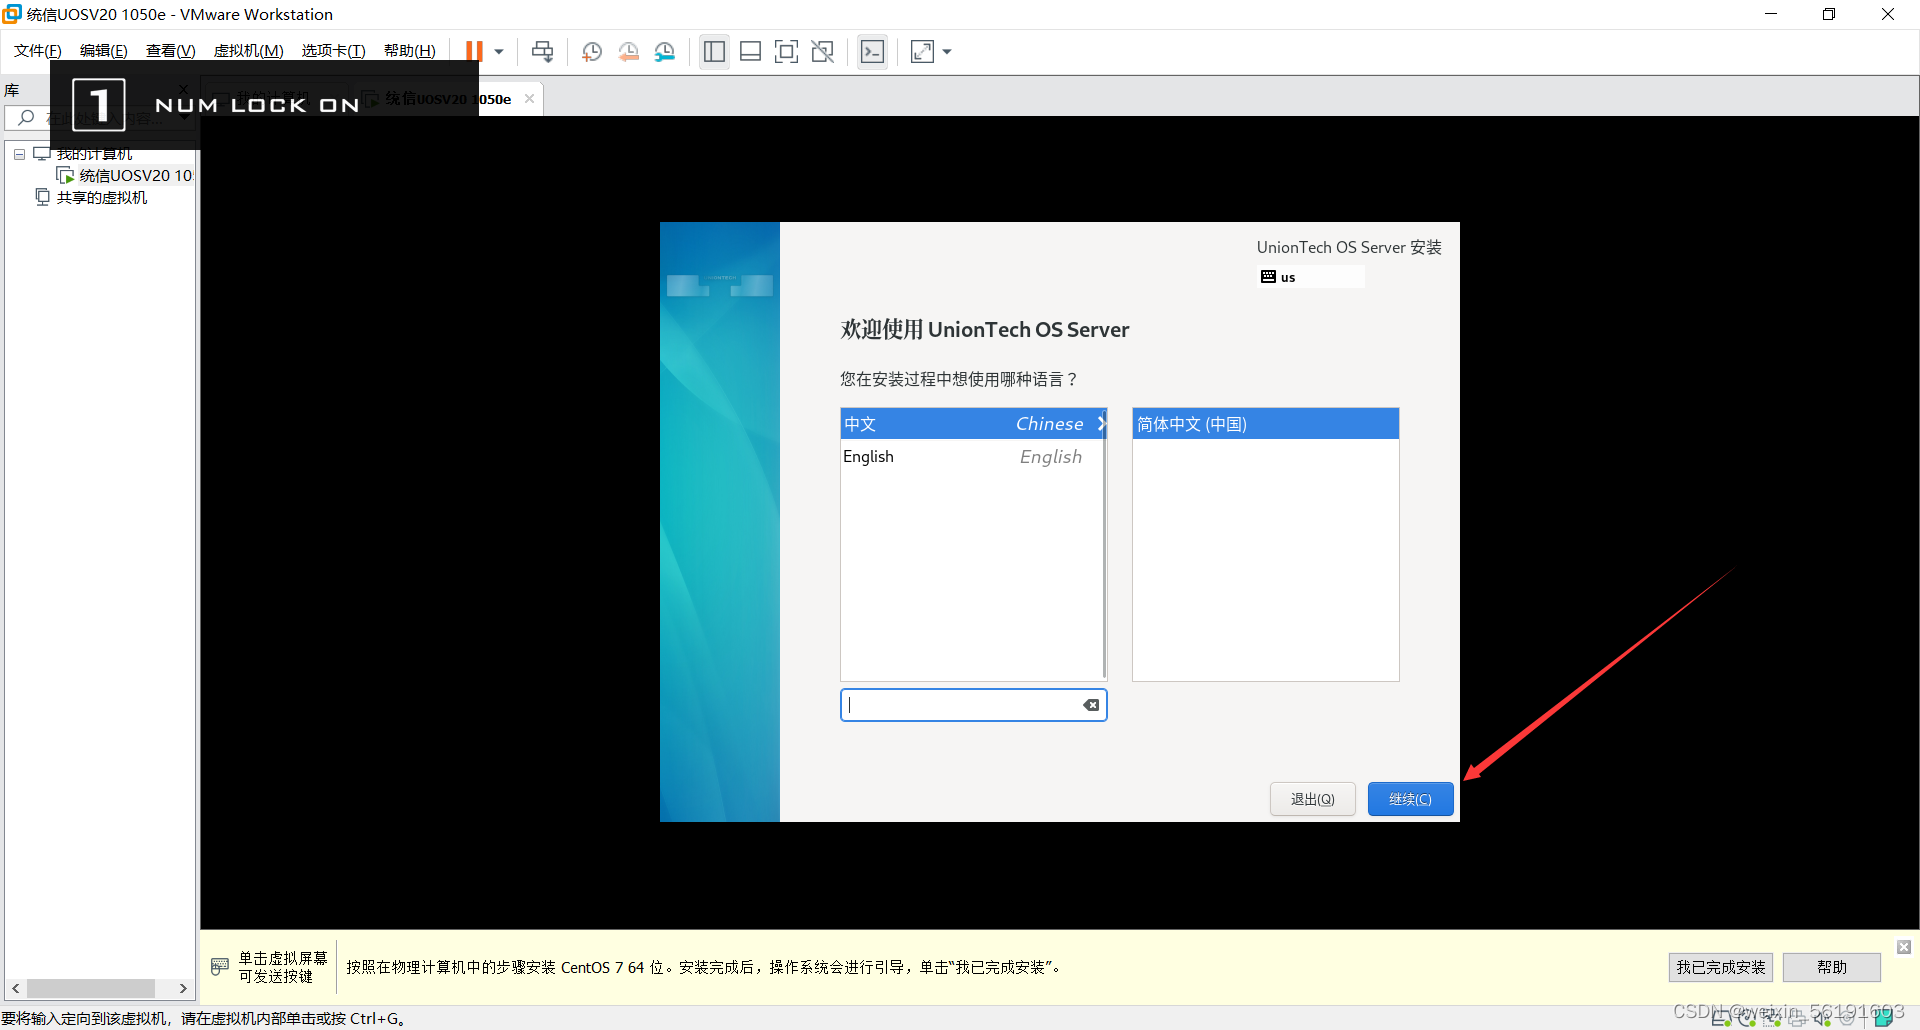Click the 退出(Q) button
Viewport: 1920px width, 1030px height.
click(1312, 799)
